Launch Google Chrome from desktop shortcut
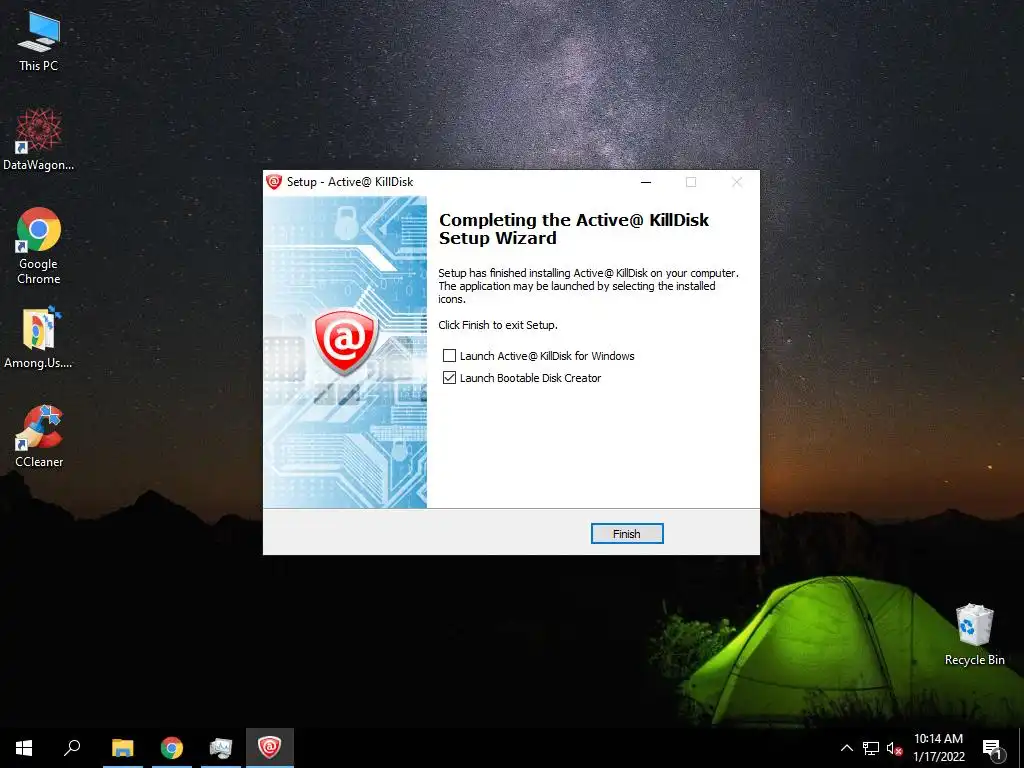The height and width of the screenshot is (768, 1024). click(39, 245)
